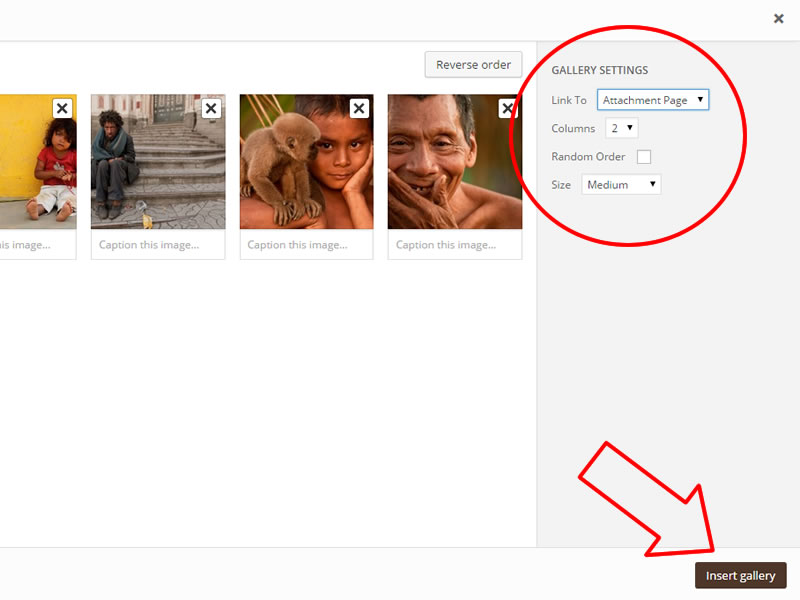This screenshot has width=800, height=600.
Task: Close the gallery dialog with the X
Action: [778, 19]
